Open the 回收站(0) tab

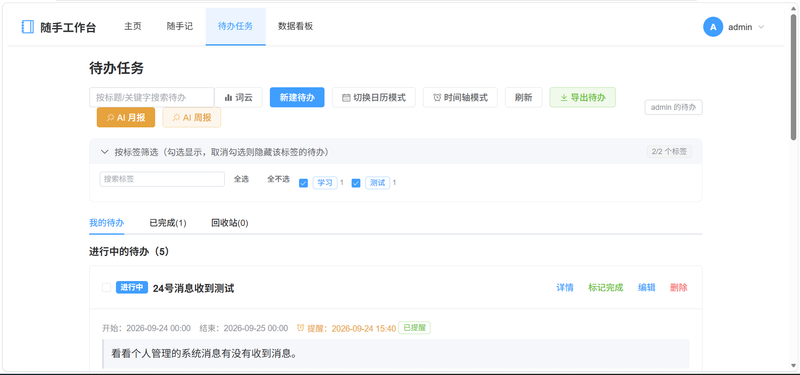point(230,223)
